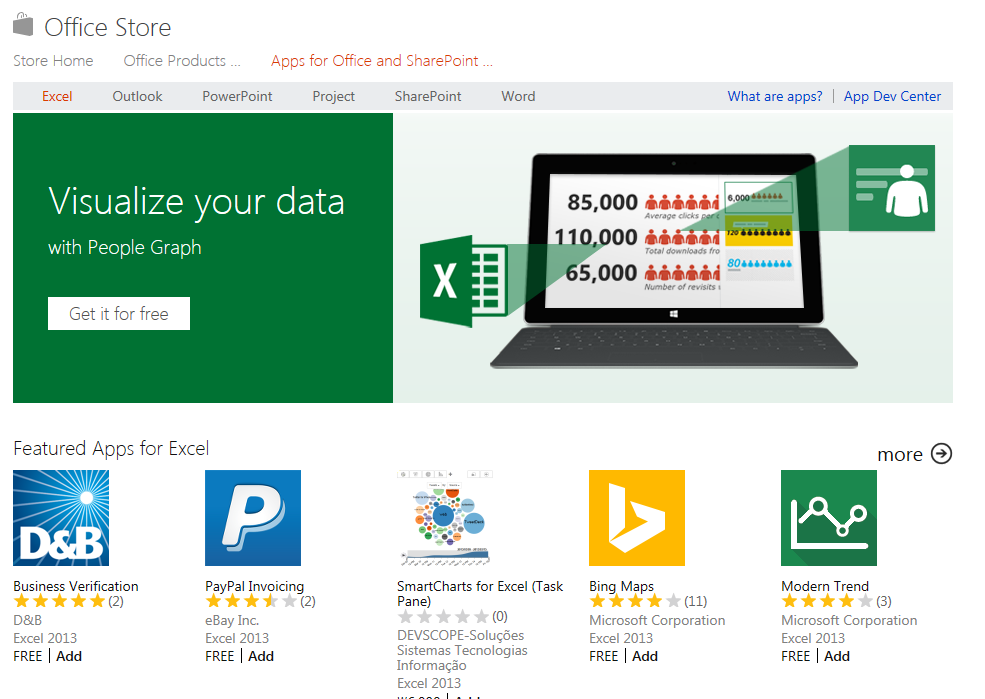Add the PayPal Invoicing app
985x699 pixels.
[x=261, y=656]
